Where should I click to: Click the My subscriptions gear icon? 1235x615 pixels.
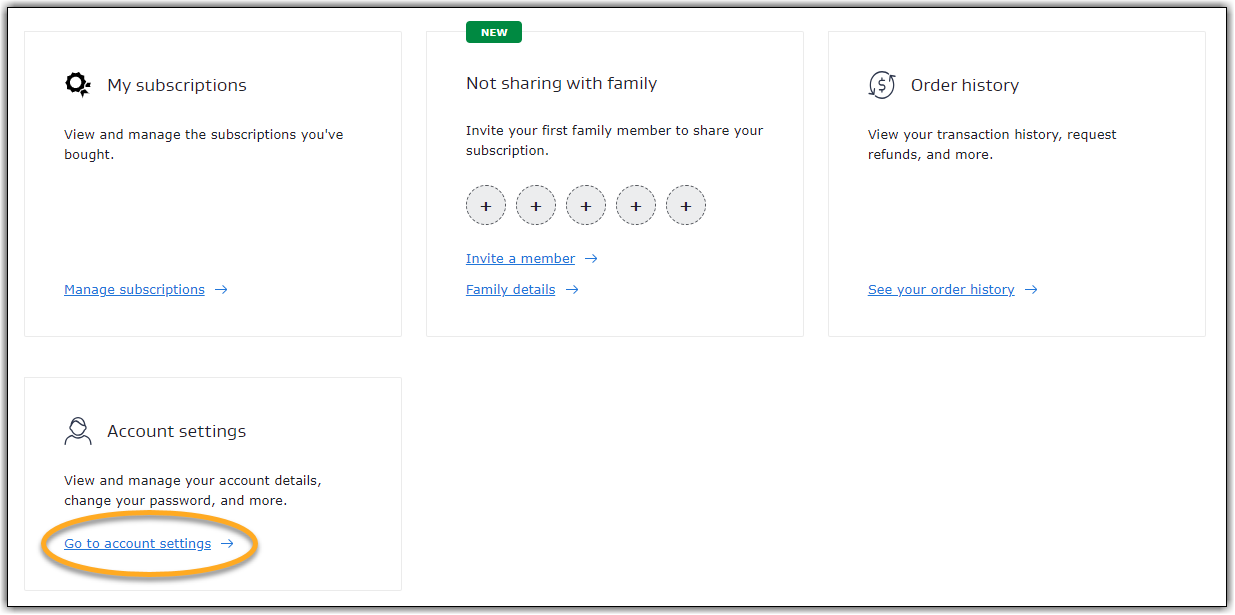point(78,85)
